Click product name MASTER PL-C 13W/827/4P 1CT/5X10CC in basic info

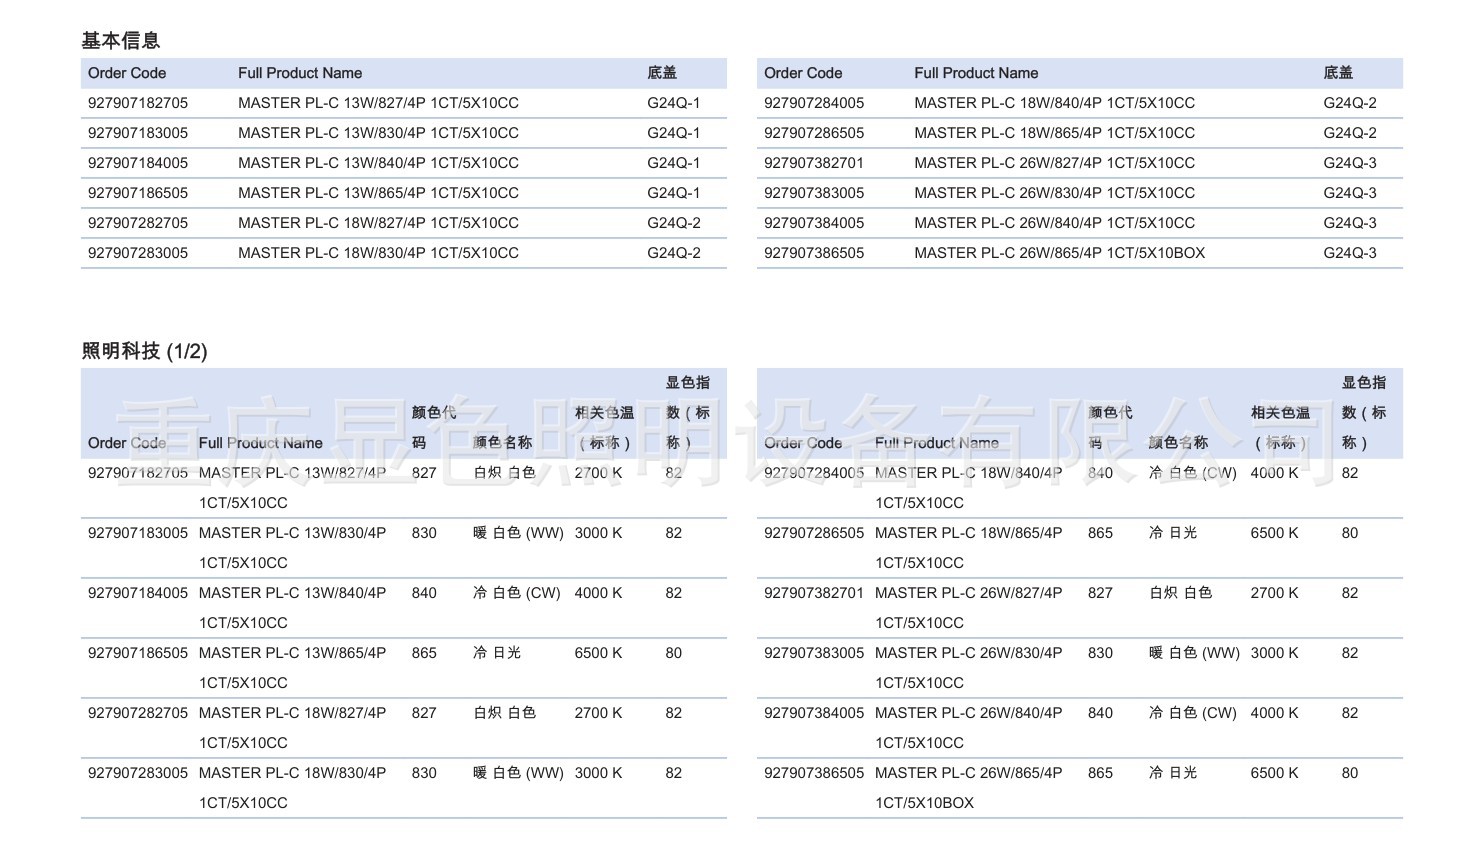378,103
